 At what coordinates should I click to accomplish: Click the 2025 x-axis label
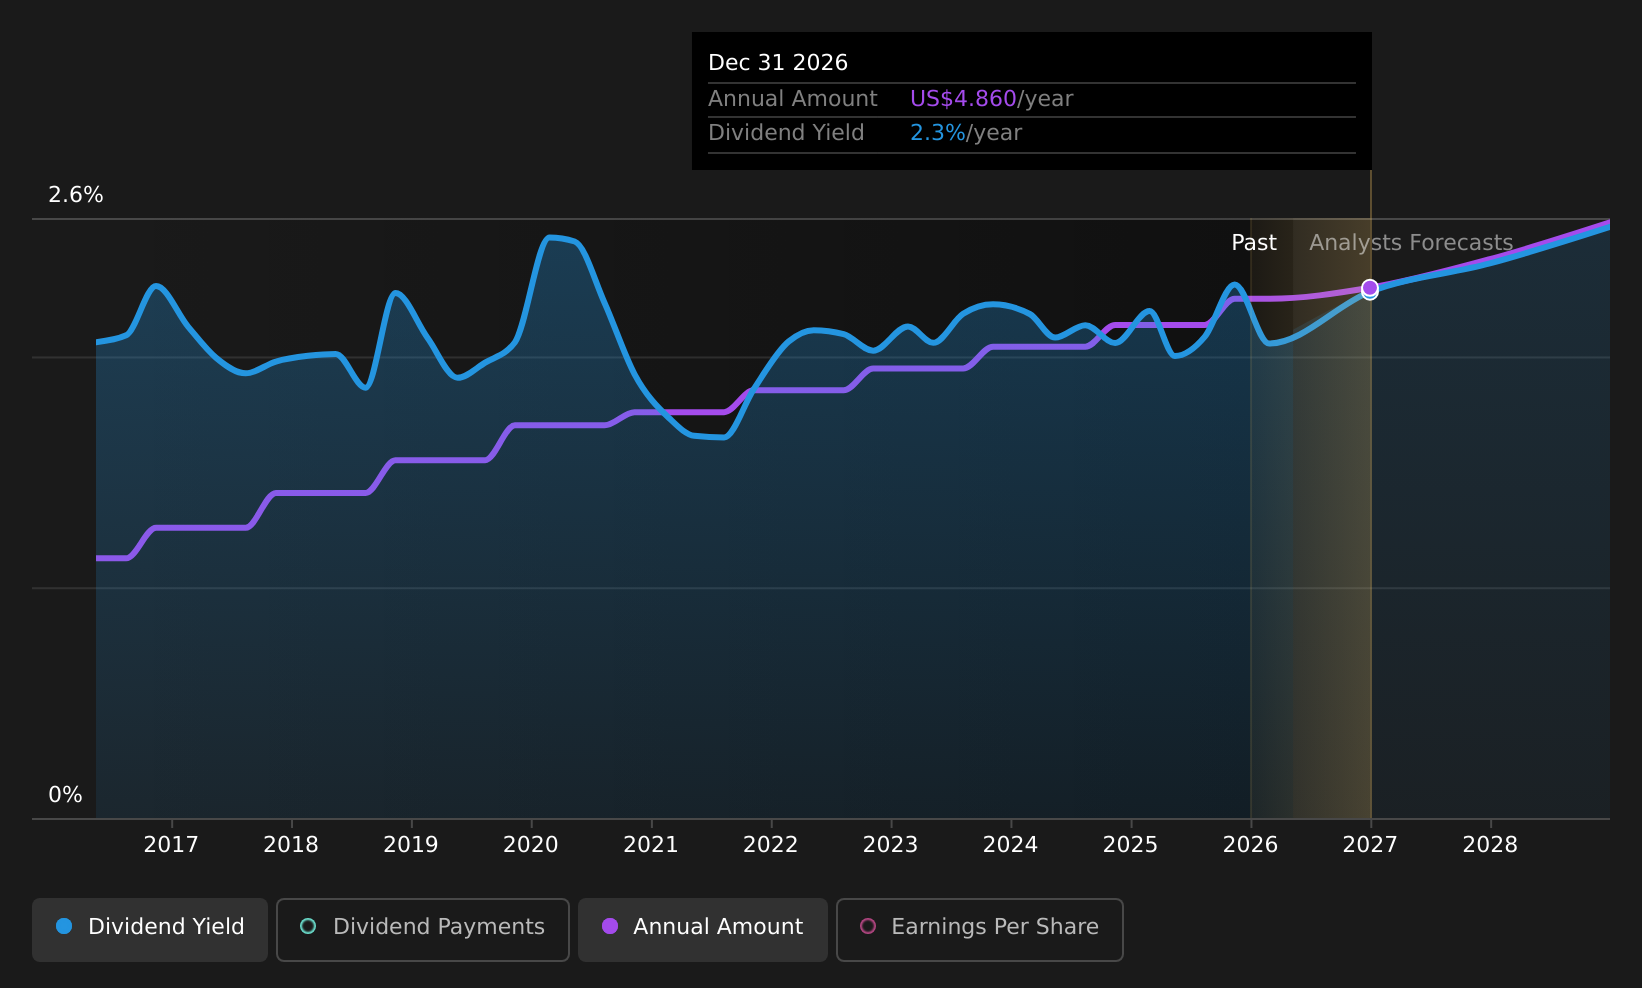tap(1131, 845)
